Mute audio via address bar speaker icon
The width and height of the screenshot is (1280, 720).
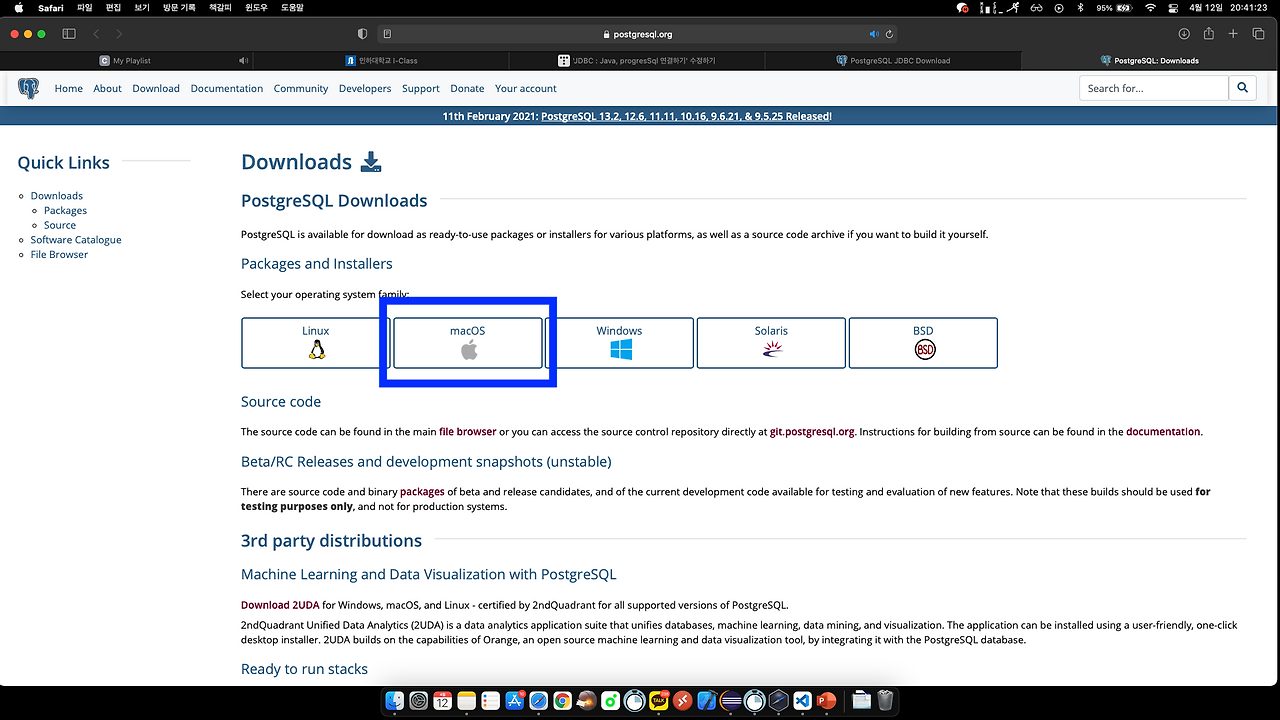[x=874, y=34]
